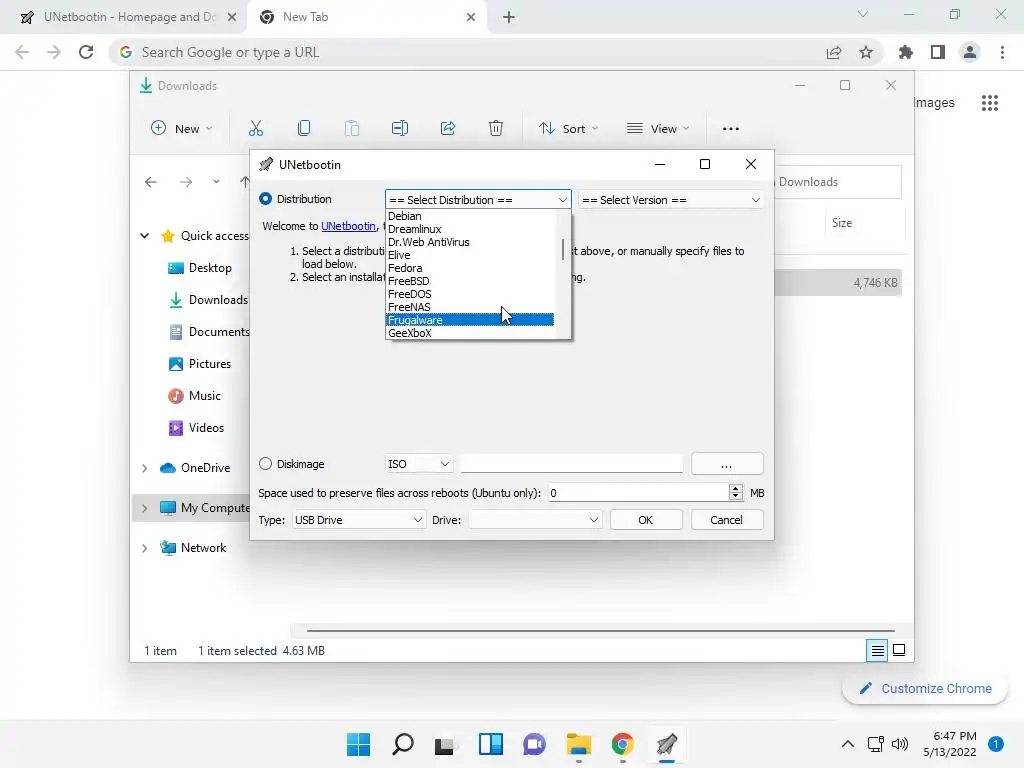Open the Select Distribution combo box
This screenshot has height=768, width=1024.
point(478,200)
